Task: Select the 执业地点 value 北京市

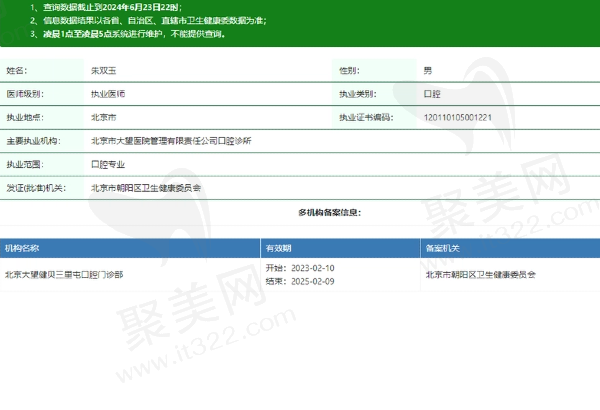Action: tap(103, 118)
